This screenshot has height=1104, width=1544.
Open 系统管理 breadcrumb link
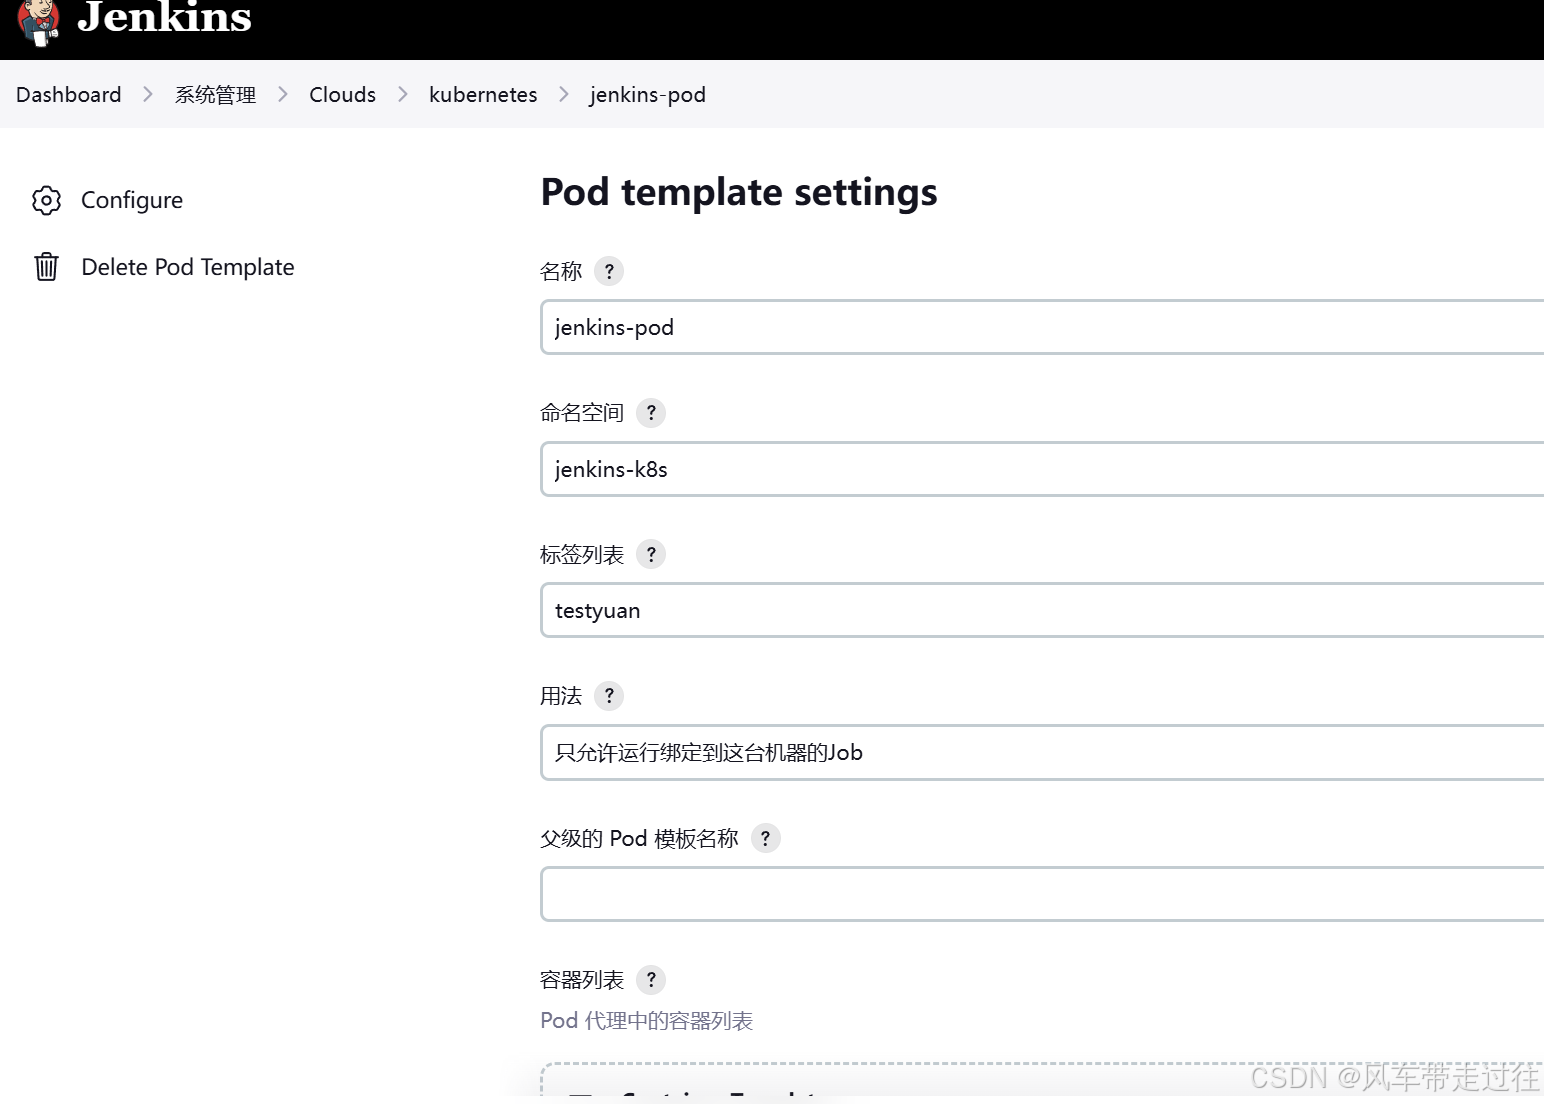(x=215, y=94)
